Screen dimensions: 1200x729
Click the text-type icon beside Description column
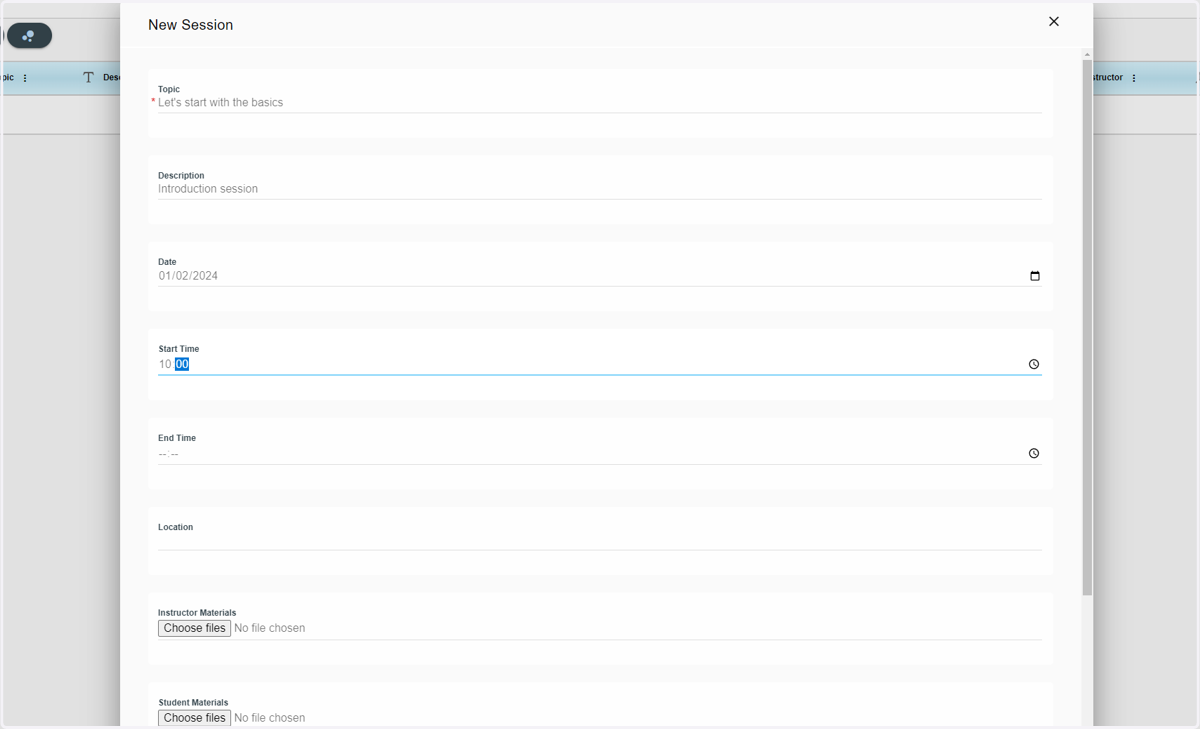pos(88,77)
